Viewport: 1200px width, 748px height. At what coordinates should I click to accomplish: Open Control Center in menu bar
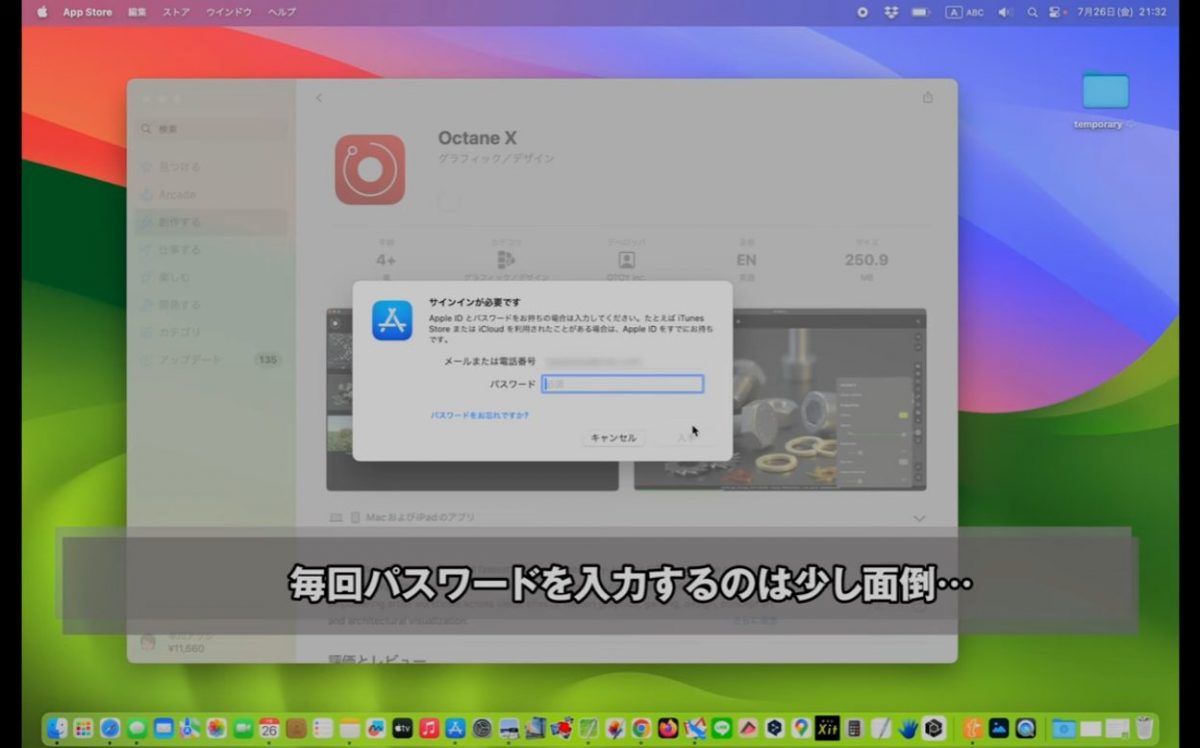click(1055, 12)
